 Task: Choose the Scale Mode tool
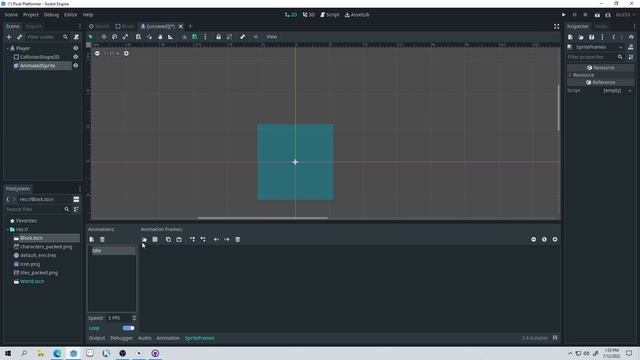(125, 37)
